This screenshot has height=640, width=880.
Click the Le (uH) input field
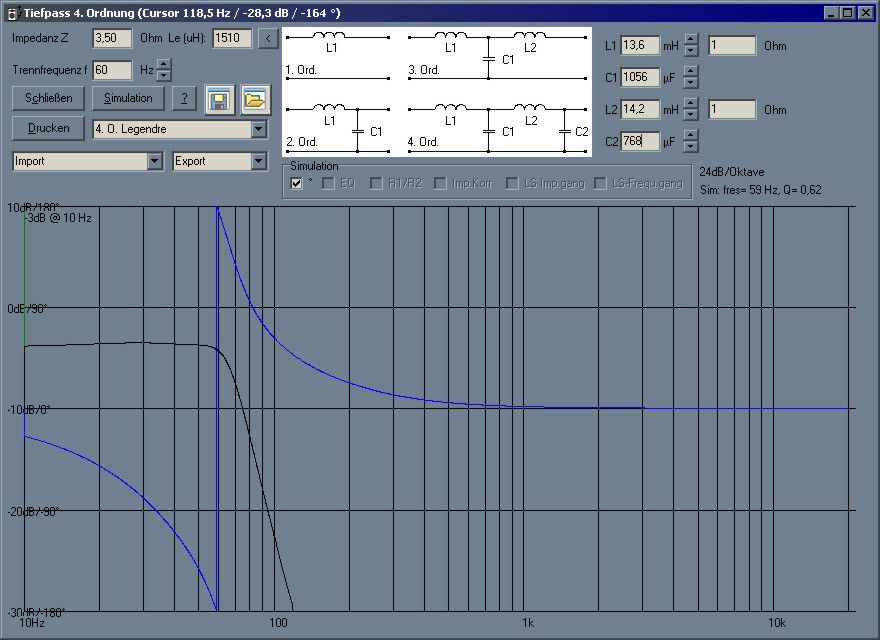click(x=232, y=38)
